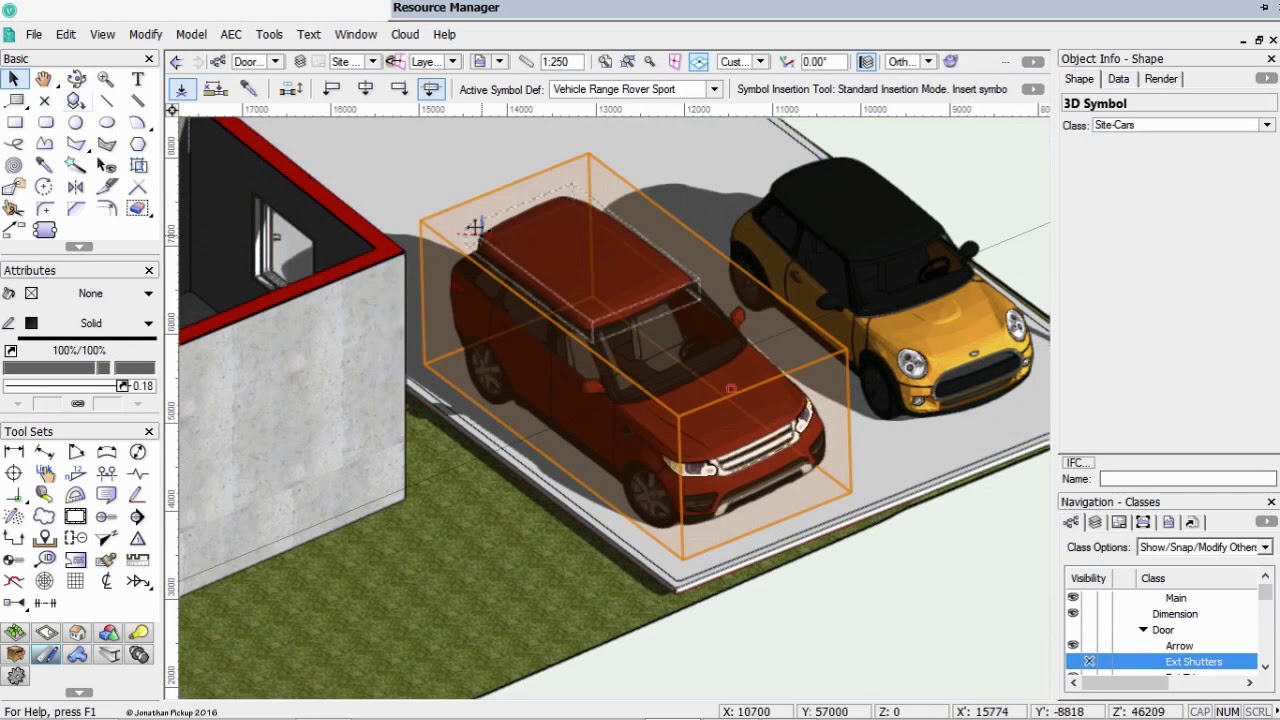The image size is (1280, 720).
Task: Open Active Symbol Def dropdown
Action: pos(714,89)
